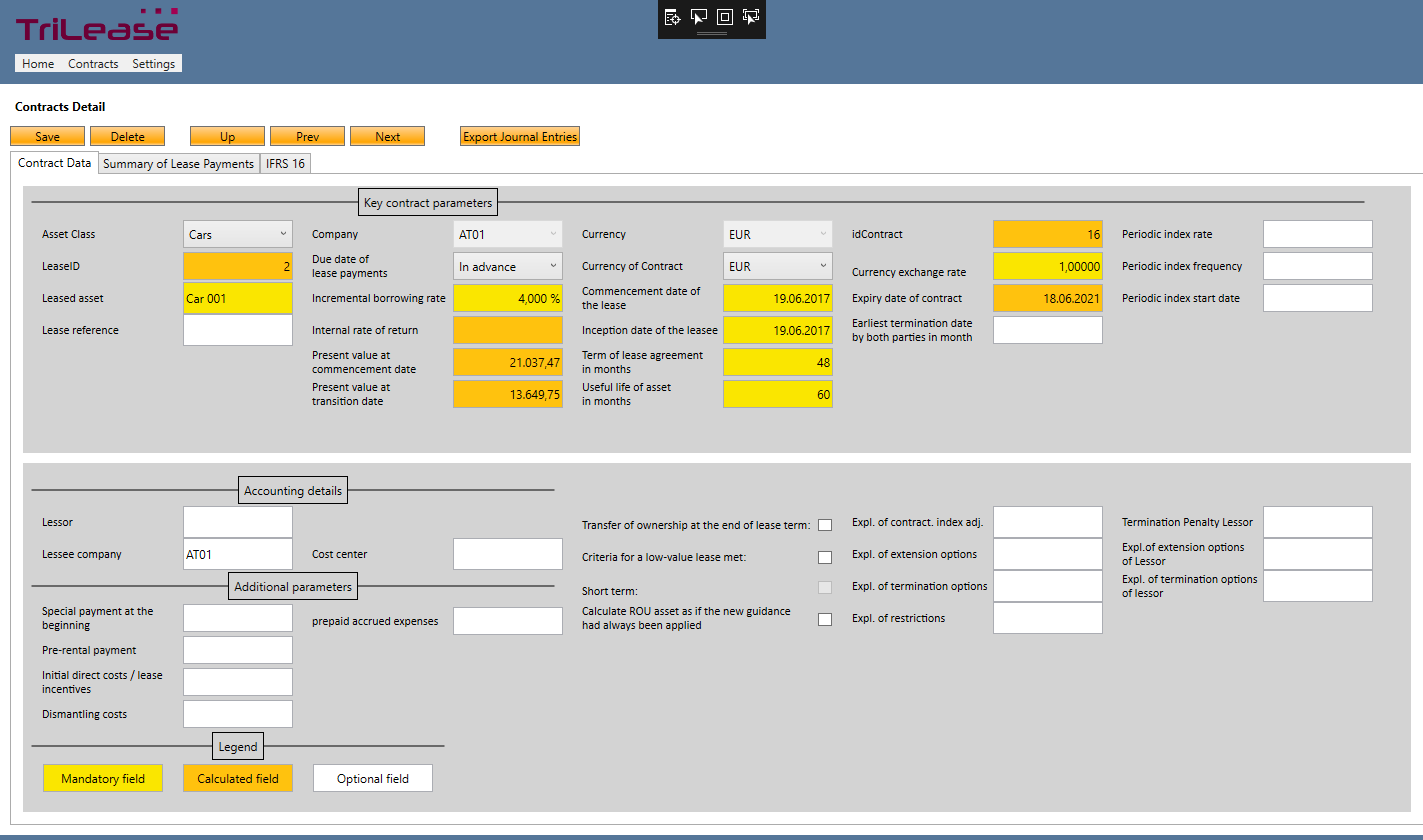Check Calculate ROU asset checkbox

pos(825,619)
